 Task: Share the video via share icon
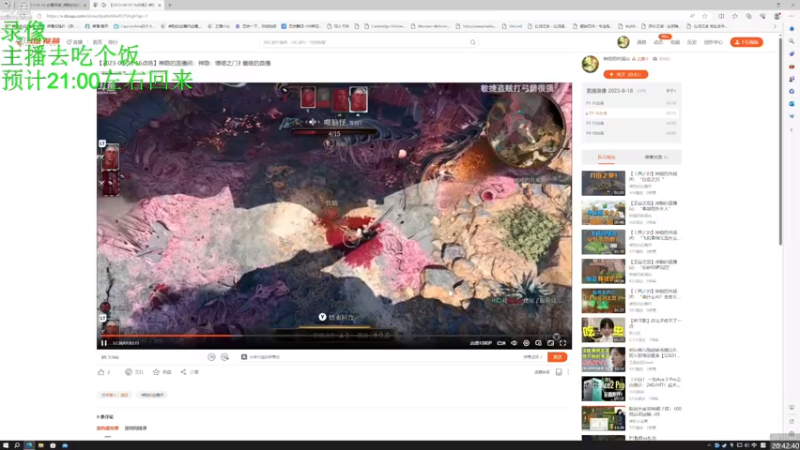[183, 372]
